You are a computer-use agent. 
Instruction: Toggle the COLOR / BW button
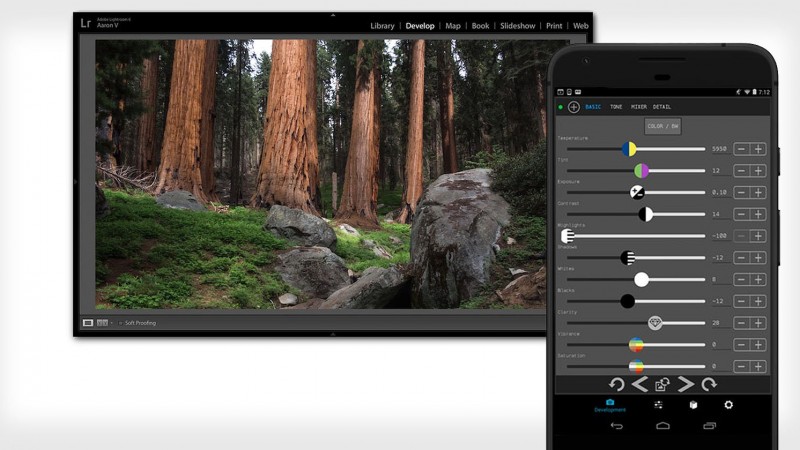point(662,126)
